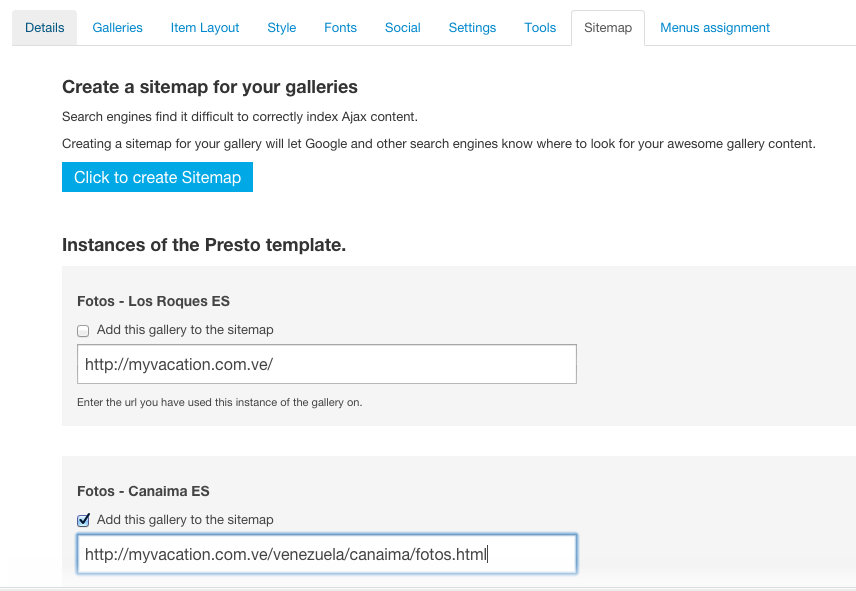Open the Tools tab
This screenshot has width=856, height=591.
[540, 28]
